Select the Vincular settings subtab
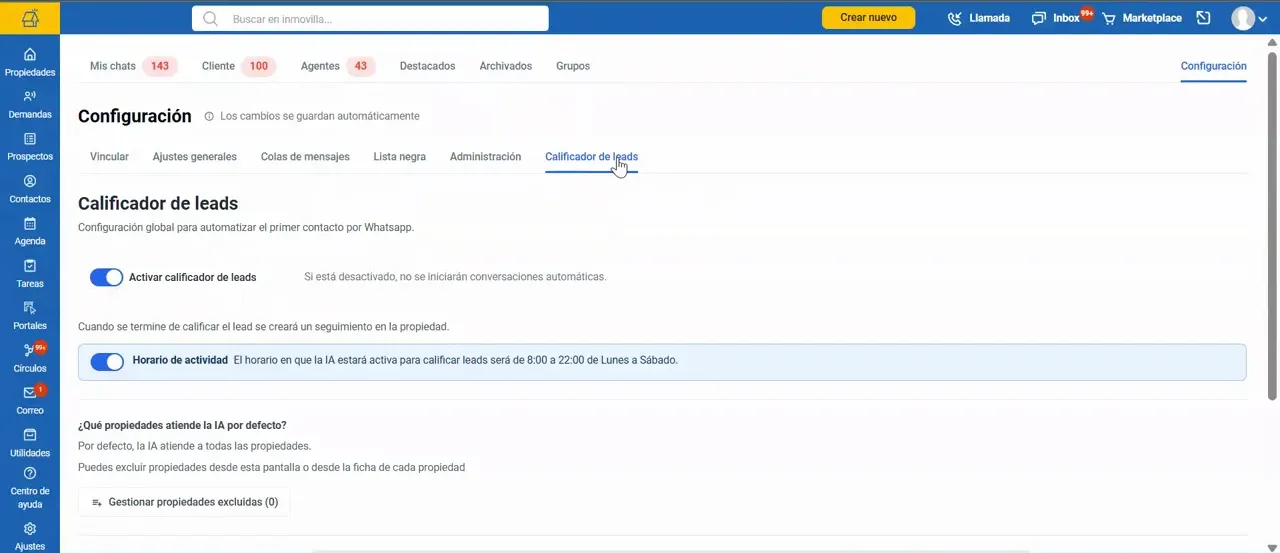The width and height of the screenshot is (1280, 553). (109, 157)
